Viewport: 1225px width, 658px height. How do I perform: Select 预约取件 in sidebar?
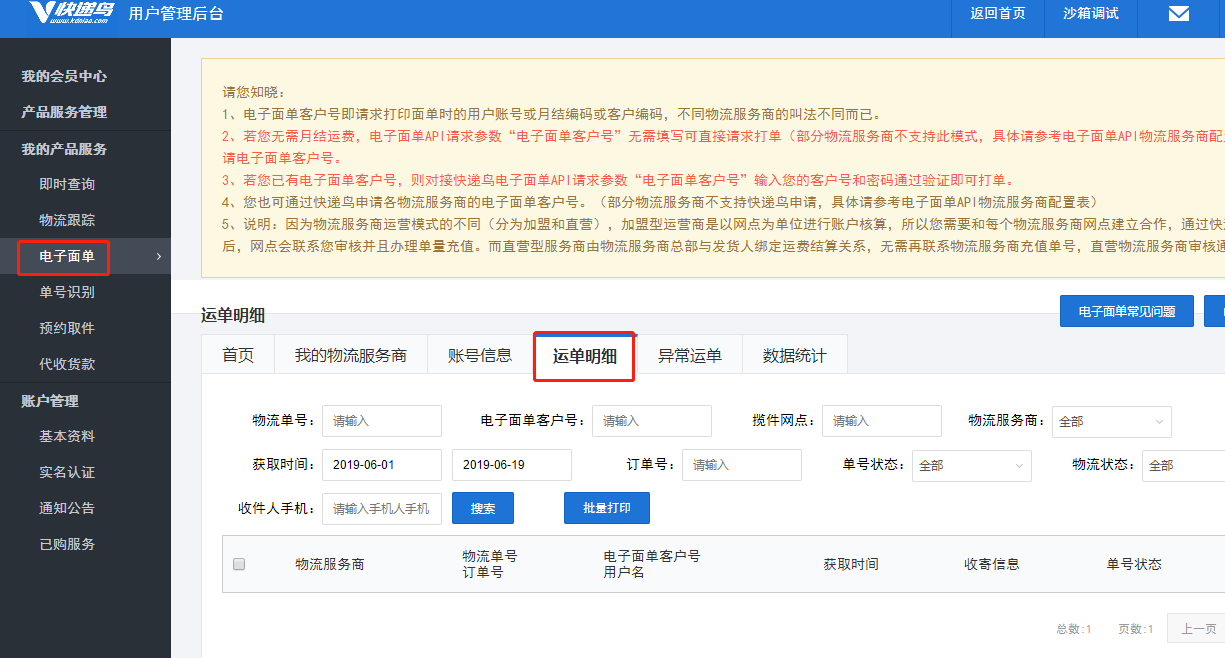click(x=67, y=328)
